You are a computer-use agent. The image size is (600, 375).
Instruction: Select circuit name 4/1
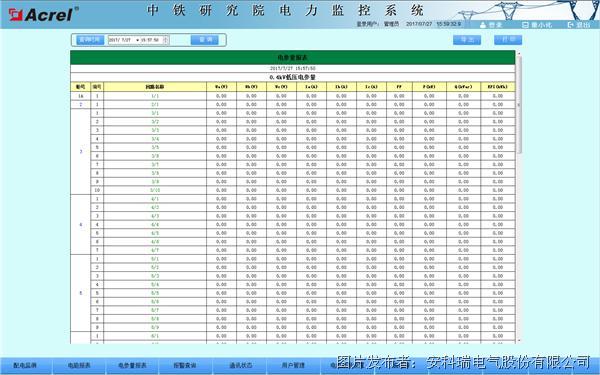coord(155,199)
